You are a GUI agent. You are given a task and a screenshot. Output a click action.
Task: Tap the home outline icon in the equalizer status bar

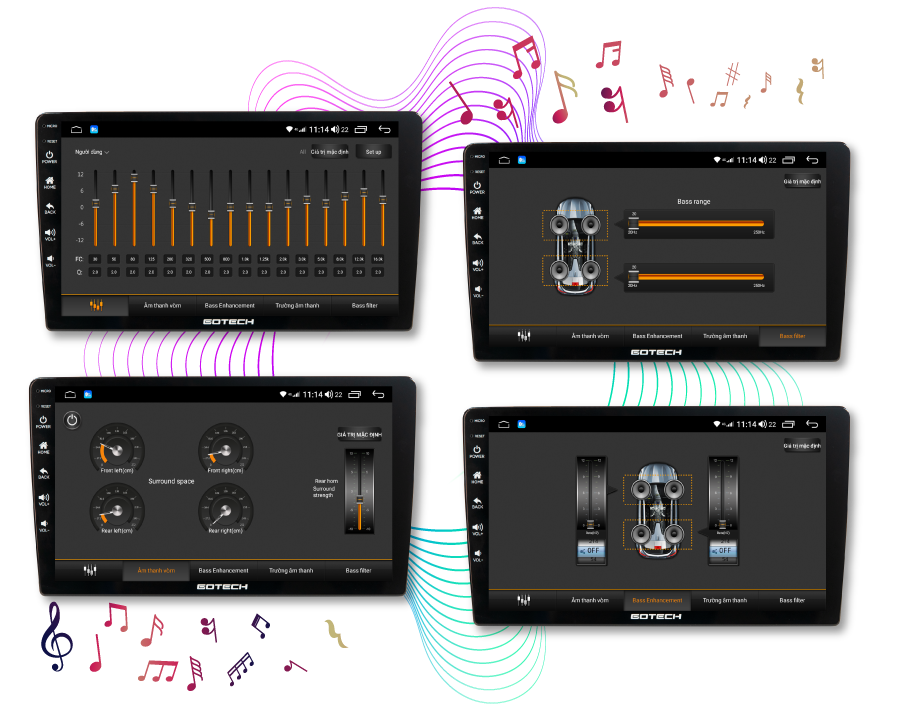[76, 129]
